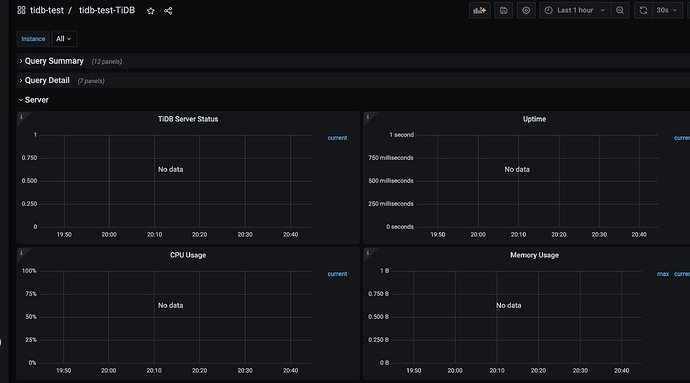Open the share dashboard icon

click(x=168, y=11)
